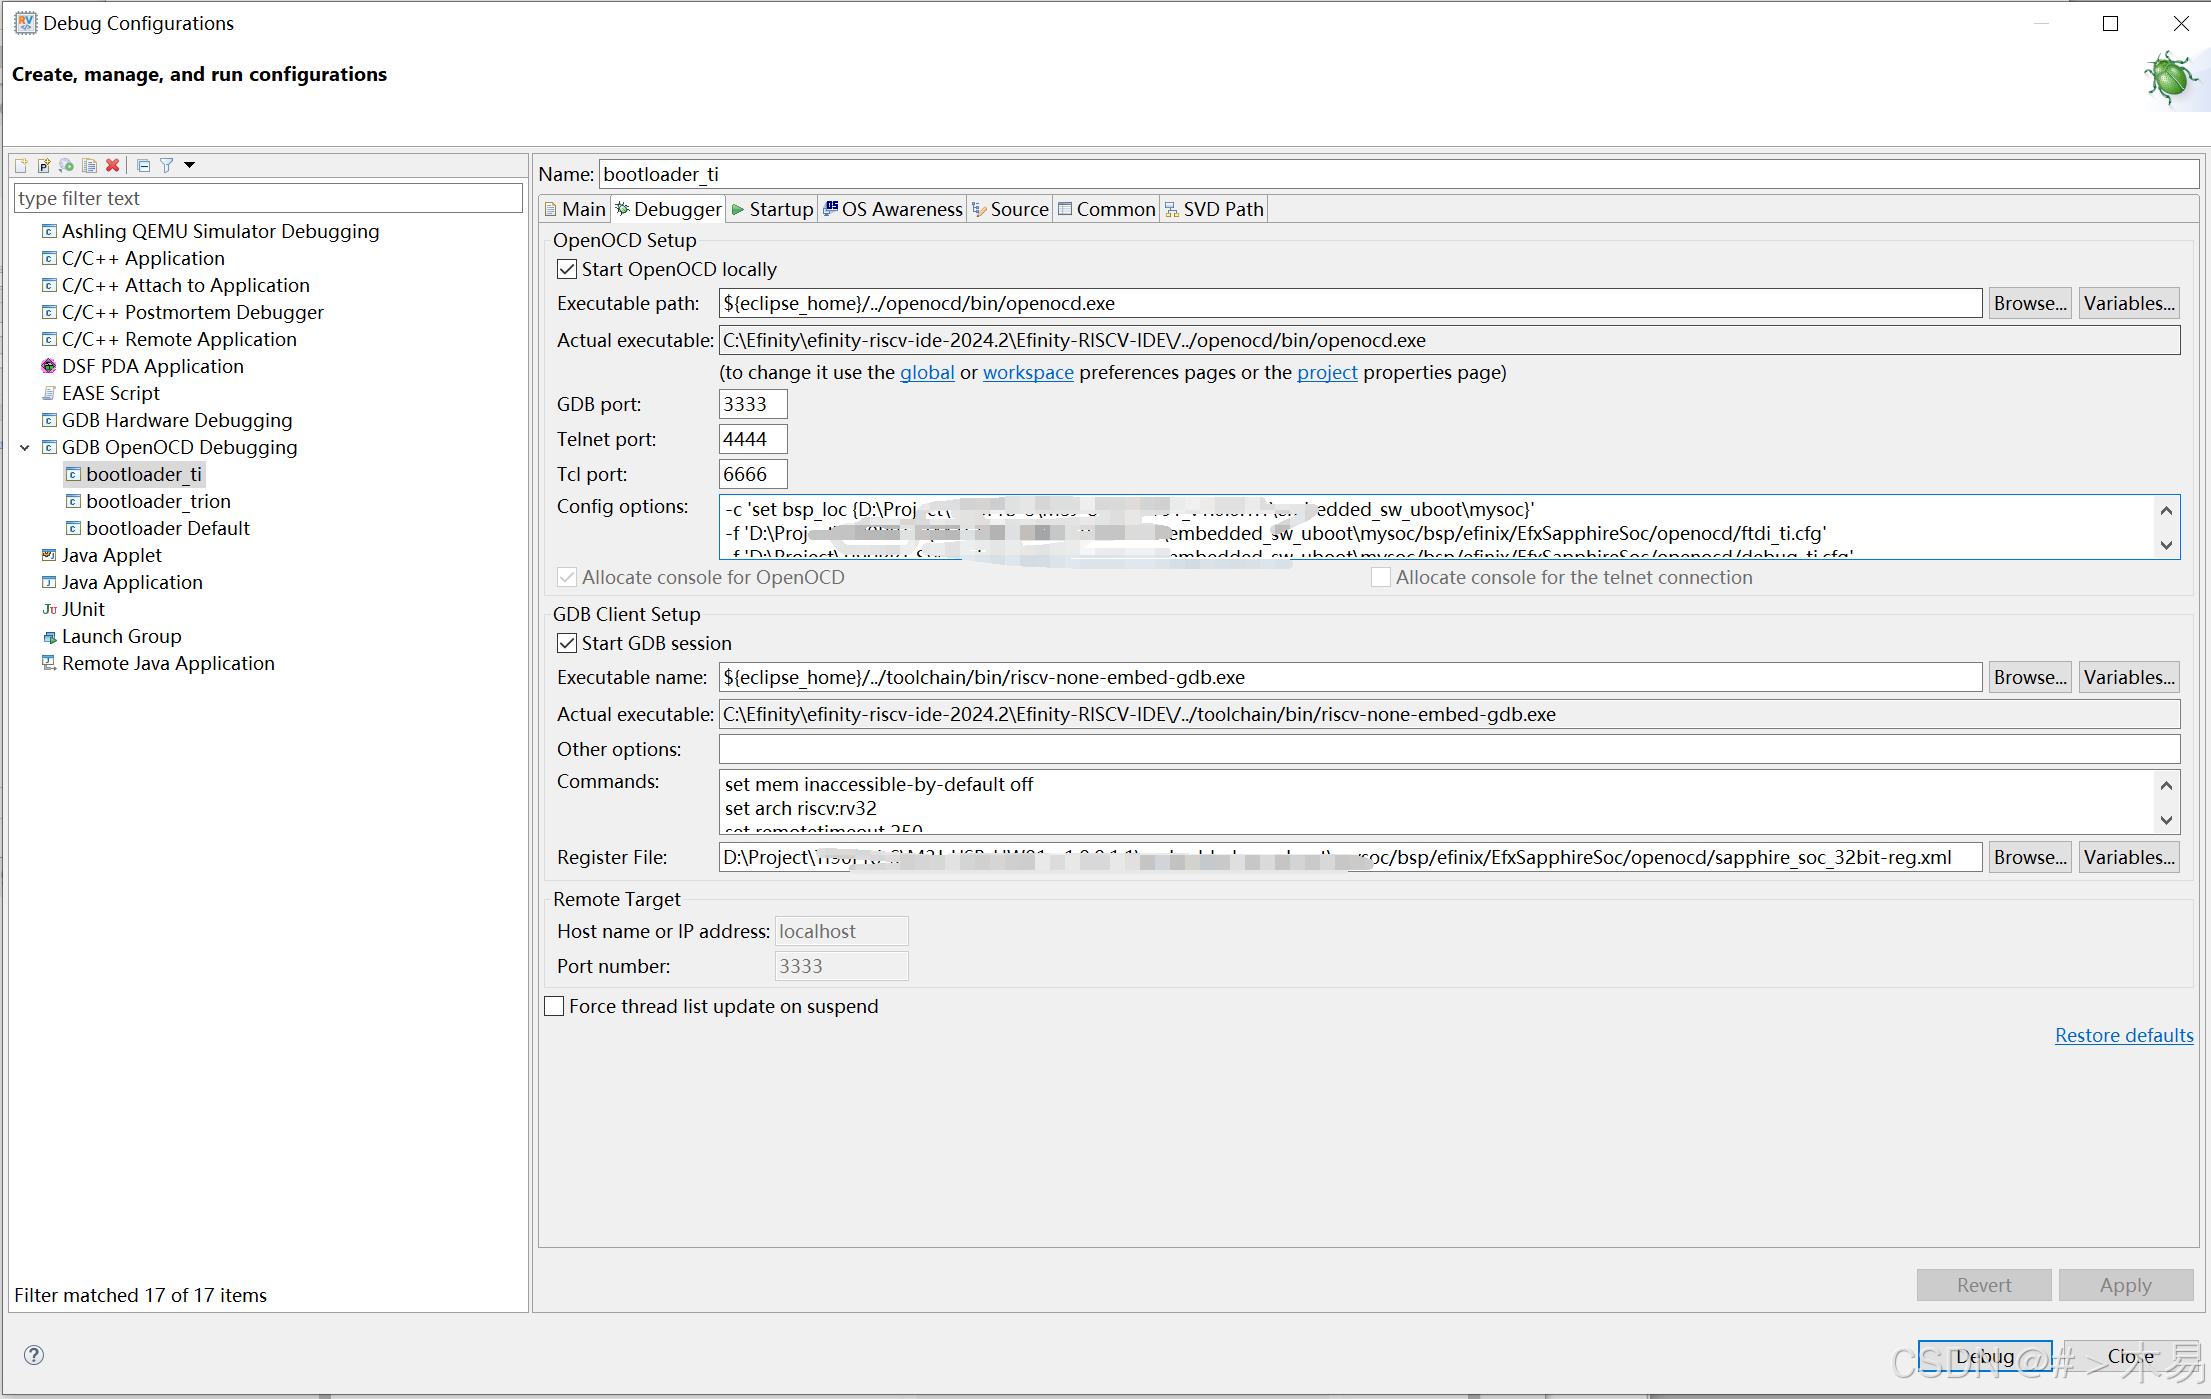This screenshot has width=2211, height=1399.
Task: Click the Java Applet icon
Action: point(49,555)
